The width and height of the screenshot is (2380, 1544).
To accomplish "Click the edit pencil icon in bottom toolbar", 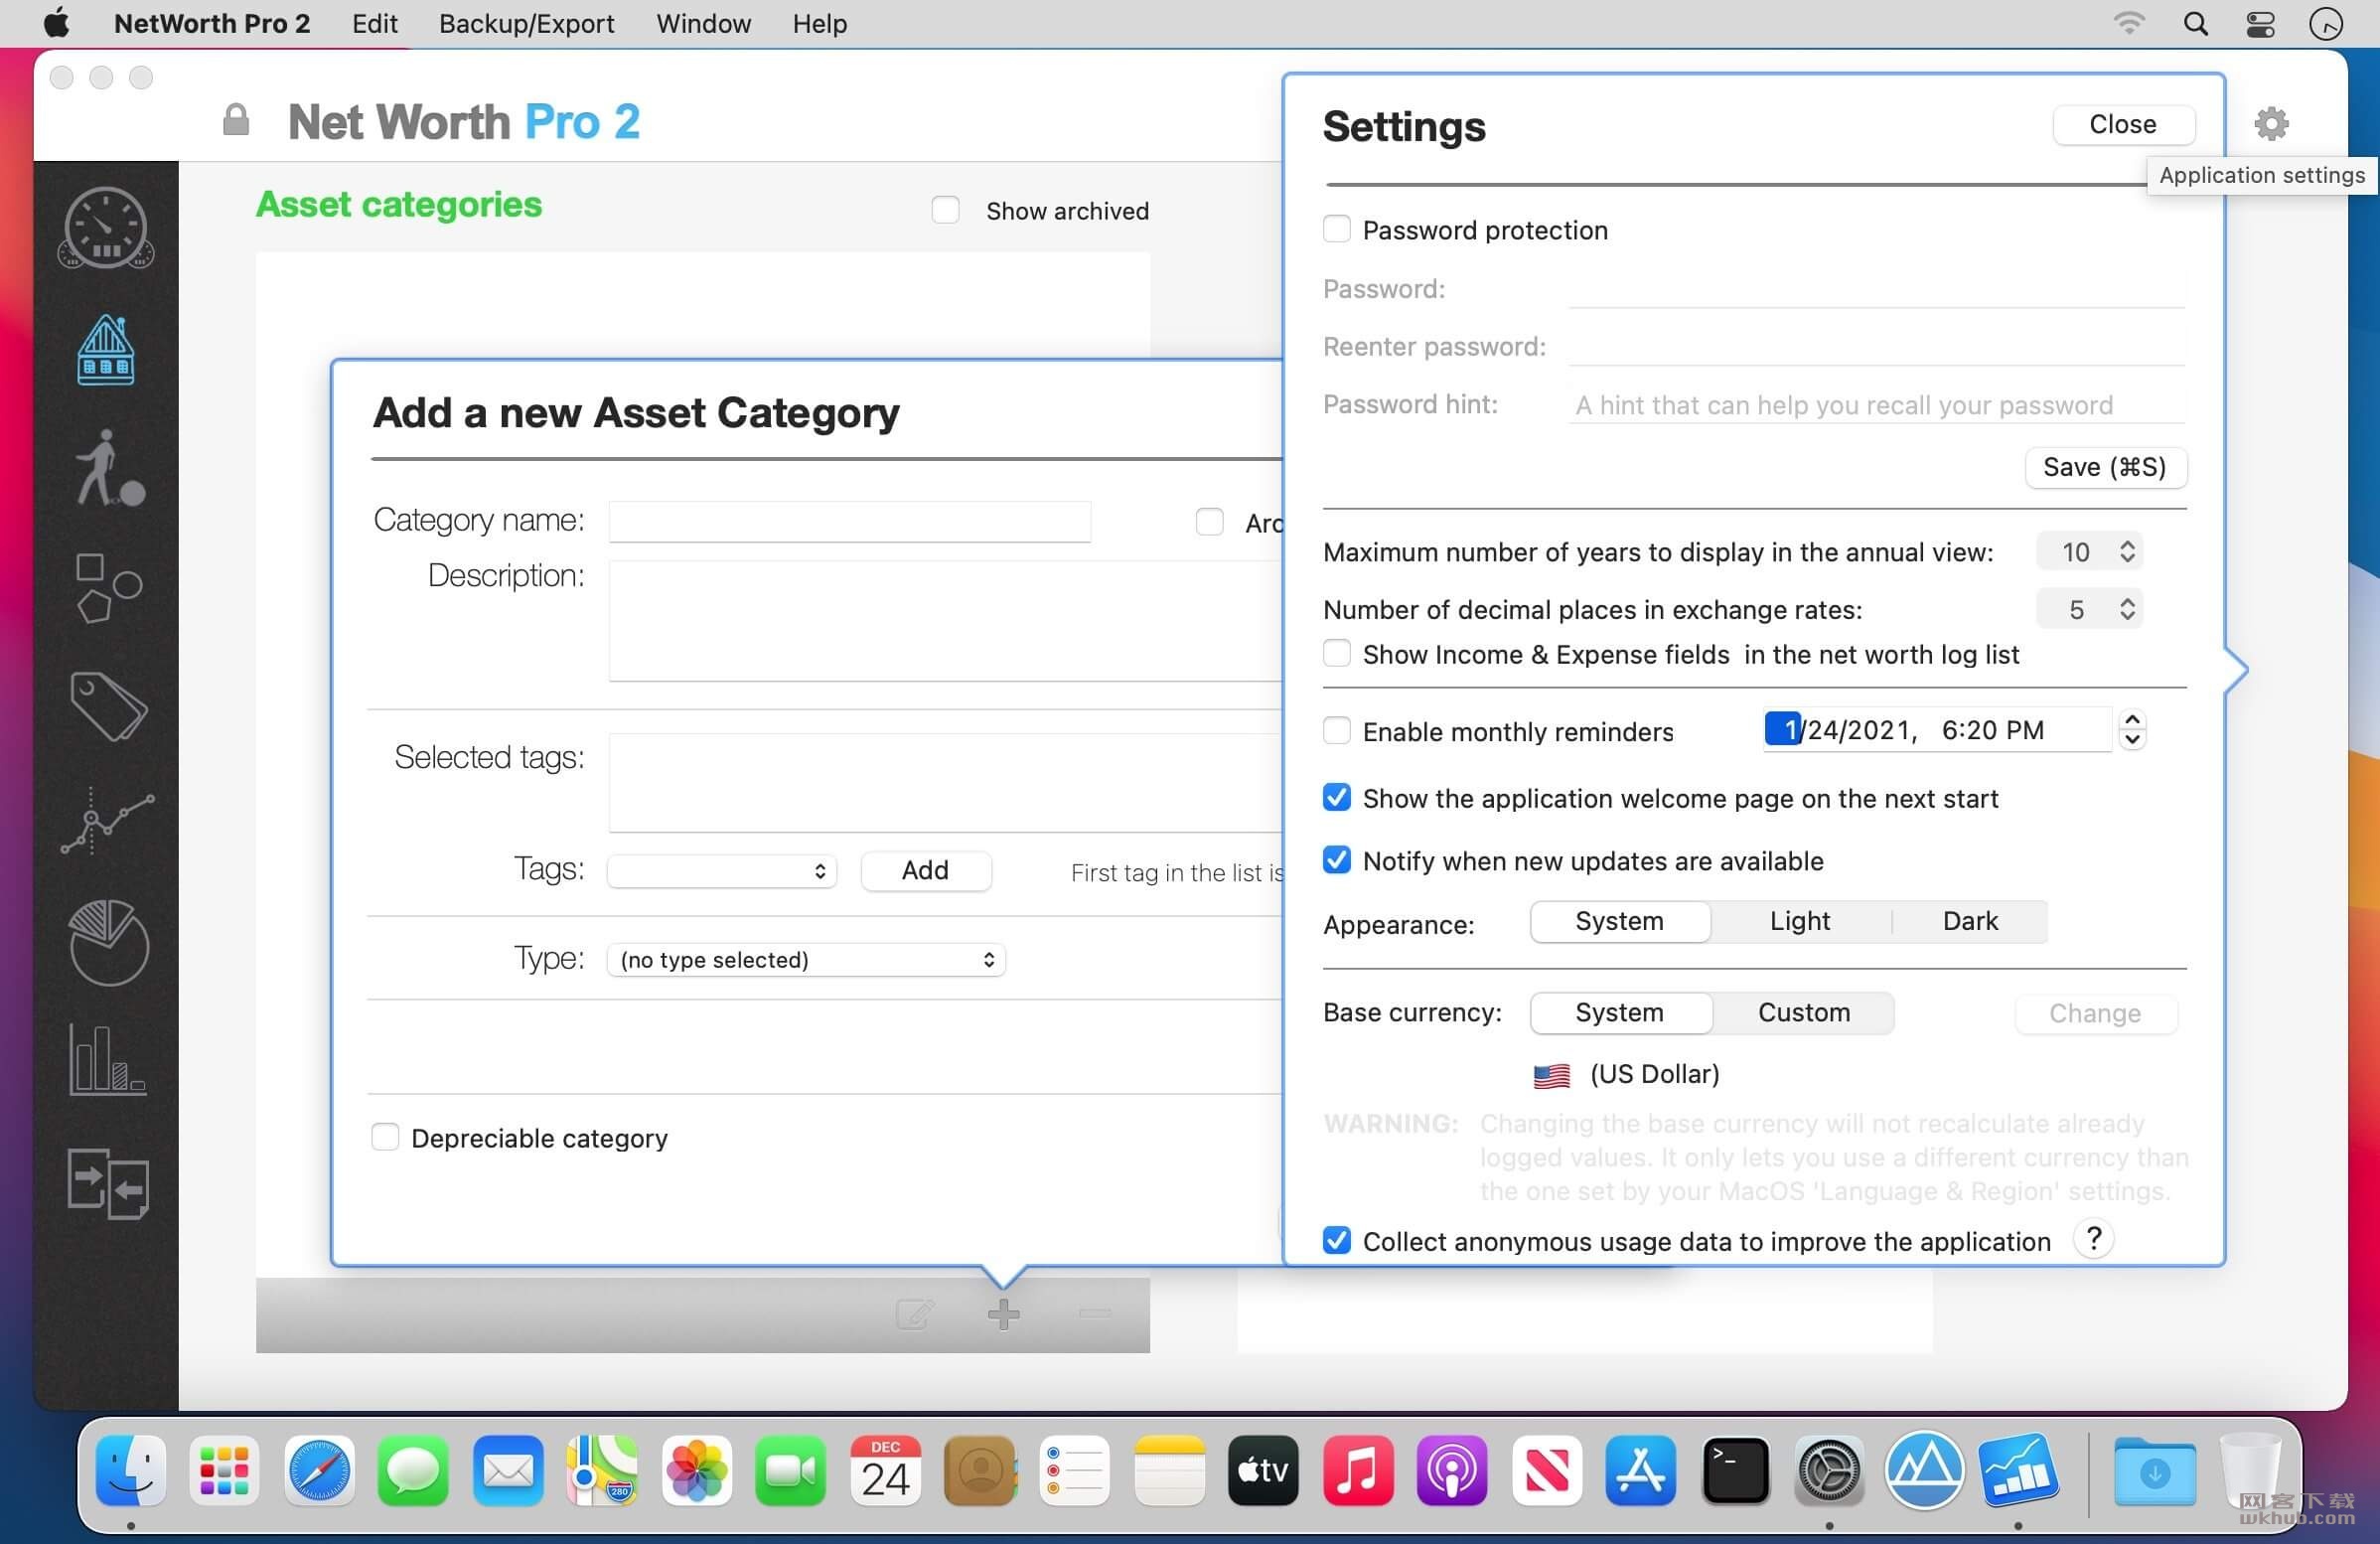I will [914, 1313].
